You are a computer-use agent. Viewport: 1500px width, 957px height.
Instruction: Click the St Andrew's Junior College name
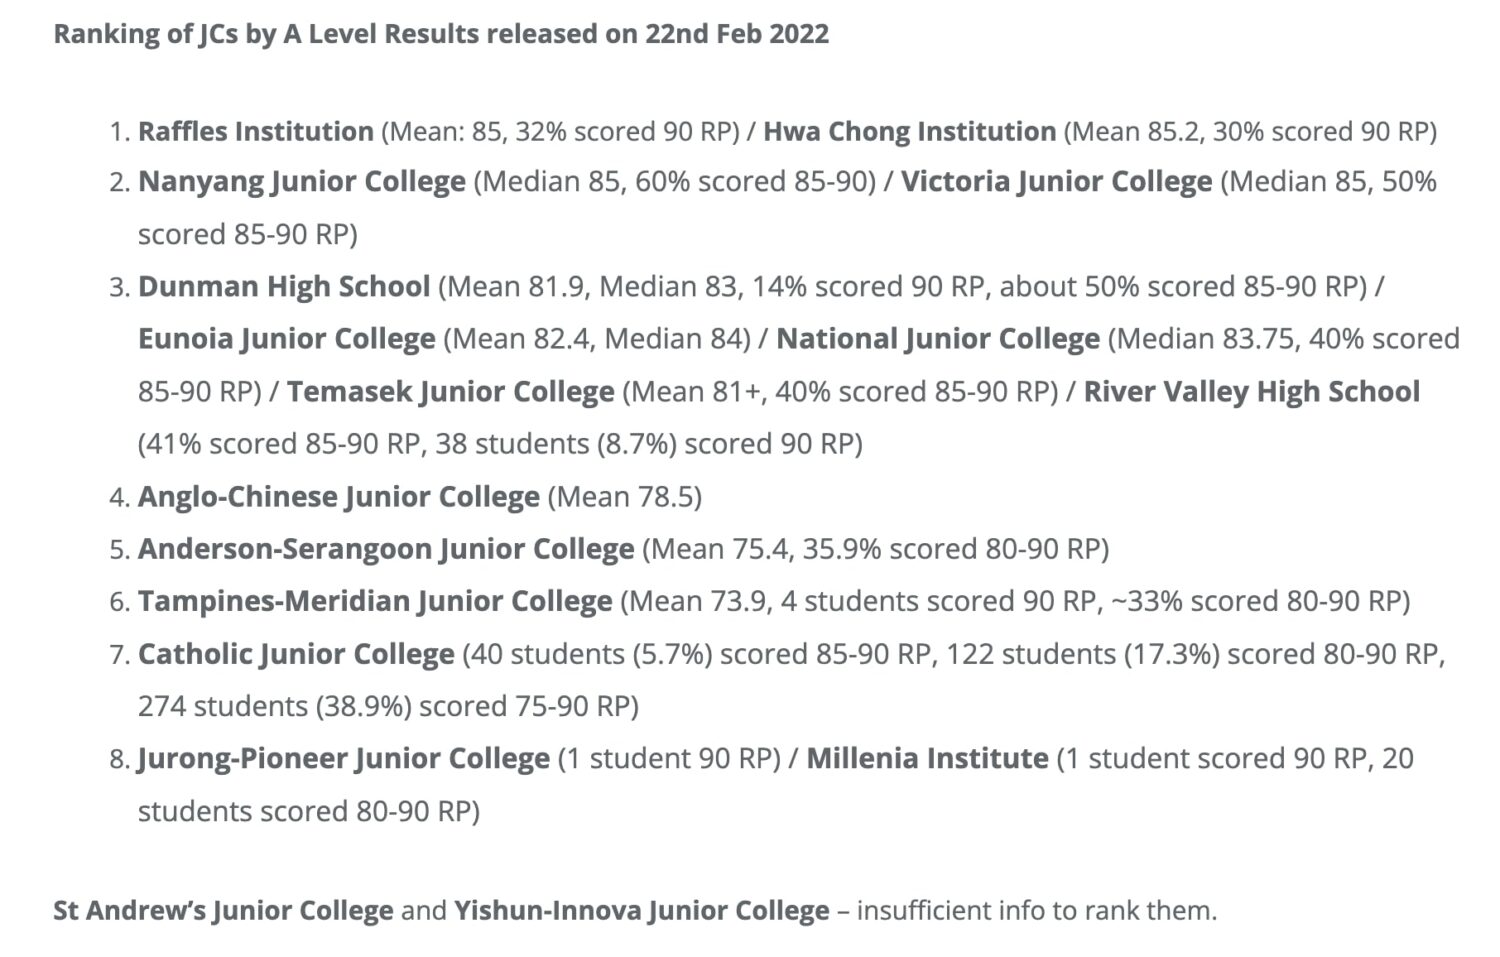pyautogui.click(x=223, y=911)
